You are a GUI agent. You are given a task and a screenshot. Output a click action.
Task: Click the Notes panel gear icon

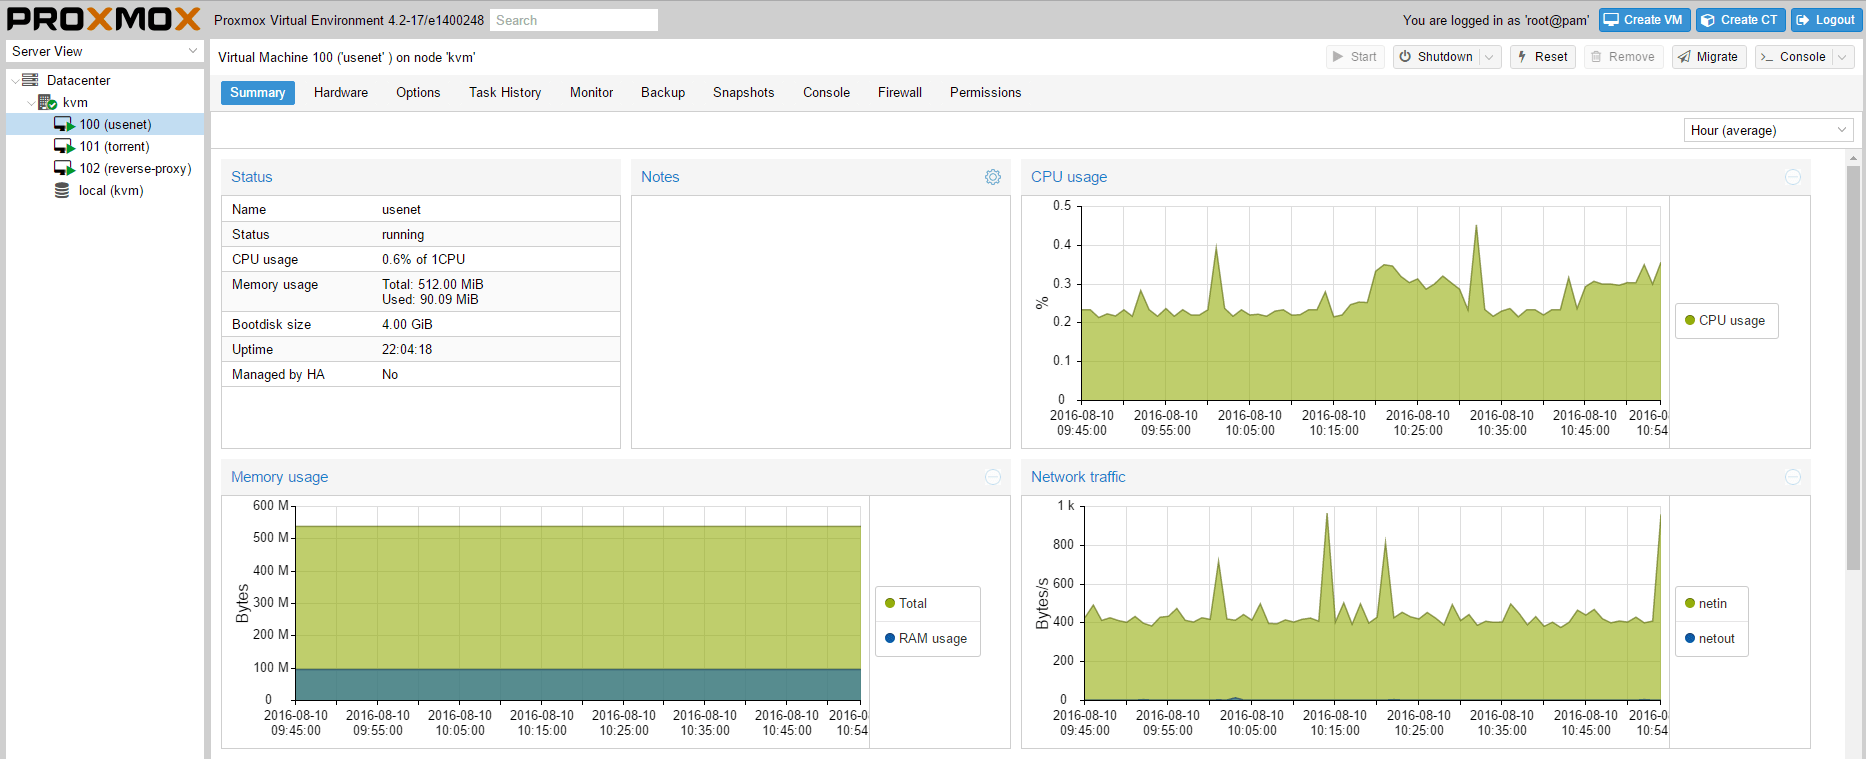(992, 177)
